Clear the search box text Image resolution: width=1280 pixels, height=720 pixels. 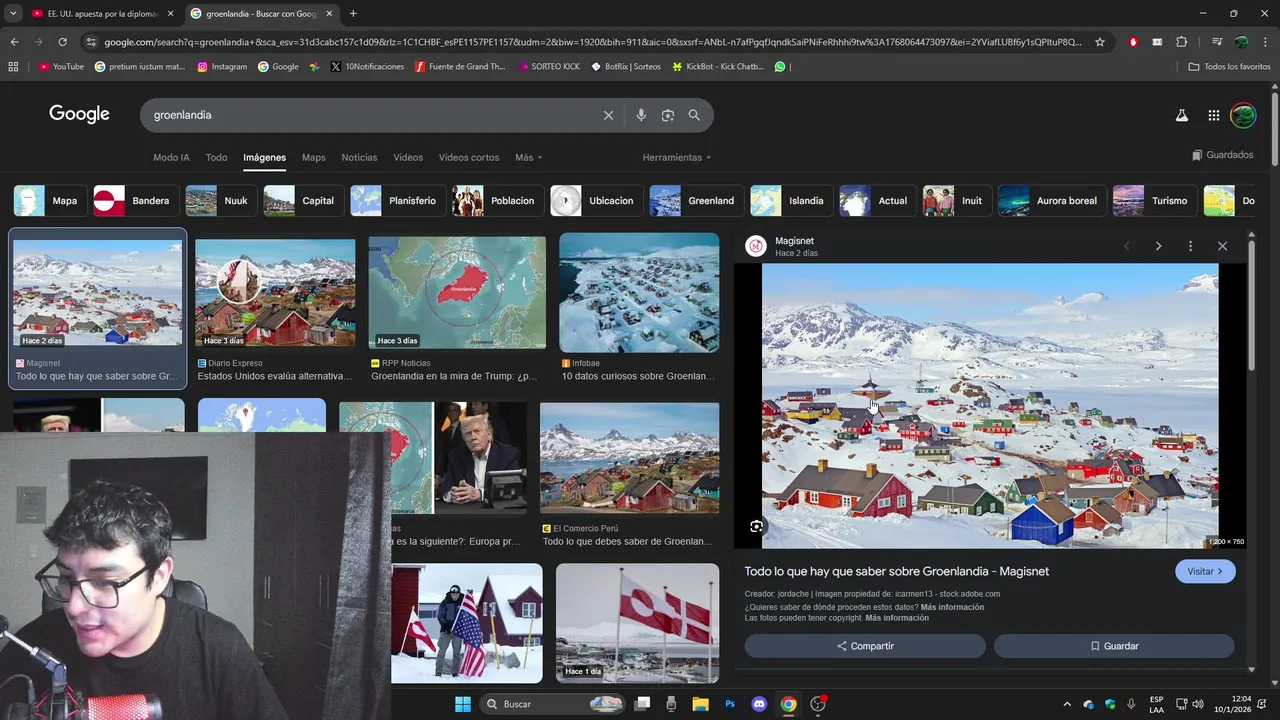tap(608, 115)
